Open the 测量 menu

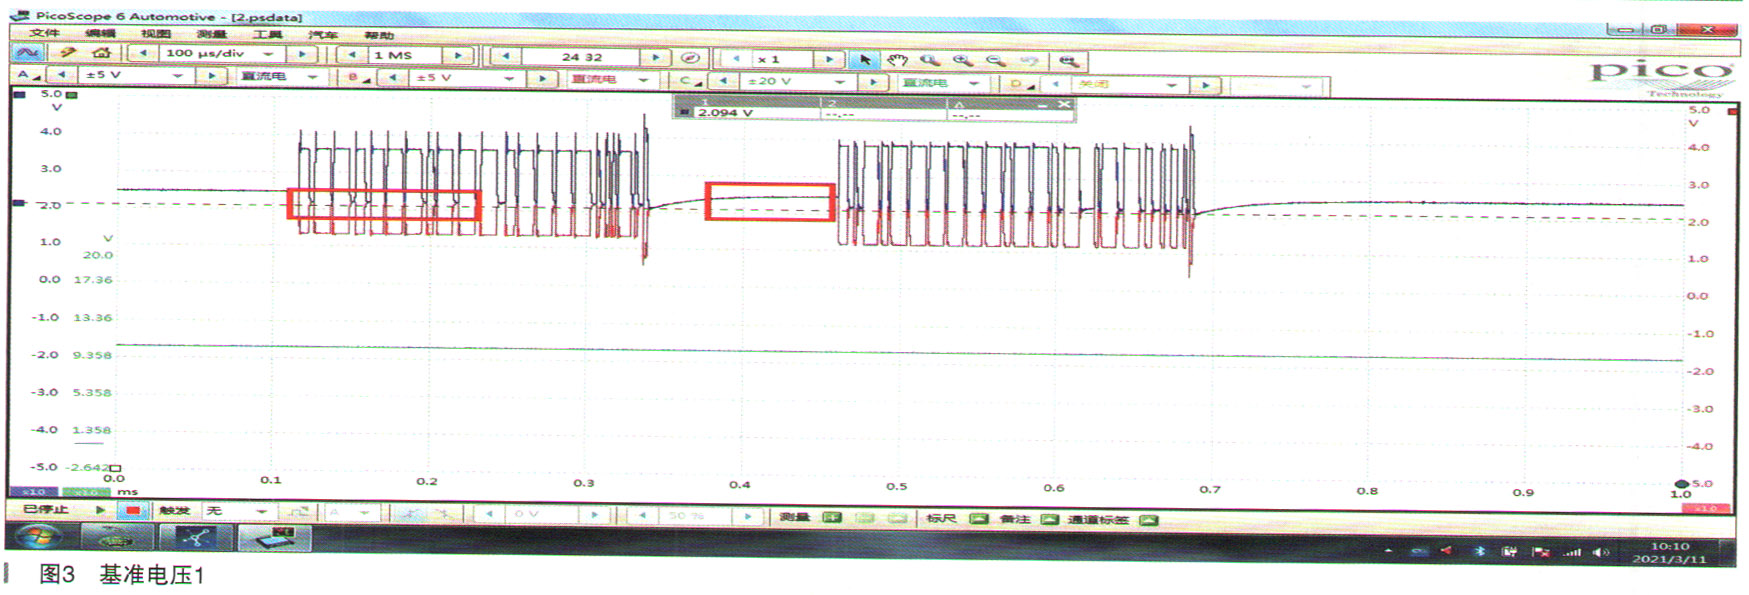211,34
